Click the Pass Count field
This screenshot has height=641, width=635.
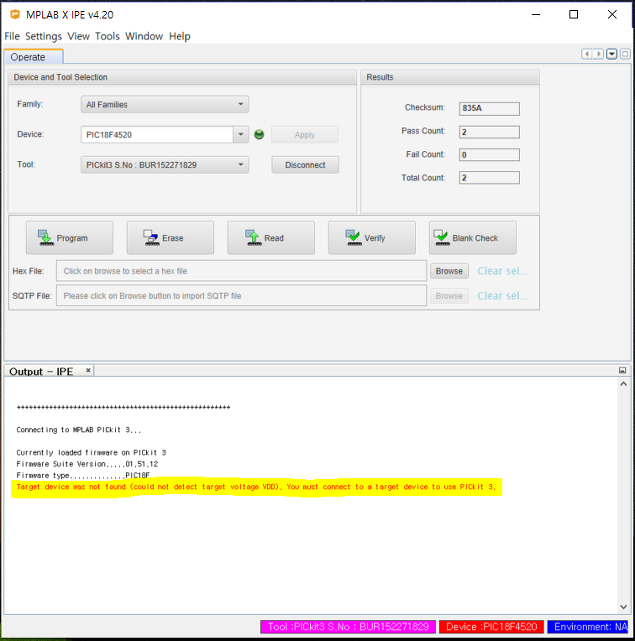(x=489, y=132)
